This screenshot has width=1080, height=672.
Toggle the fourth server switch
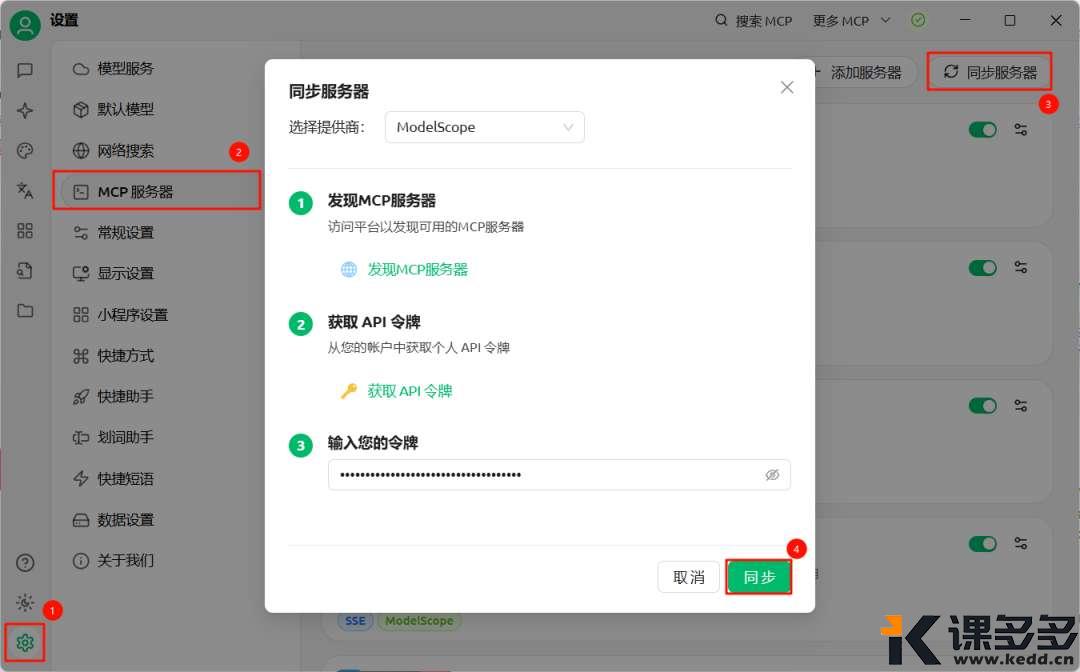click(982, 543)
